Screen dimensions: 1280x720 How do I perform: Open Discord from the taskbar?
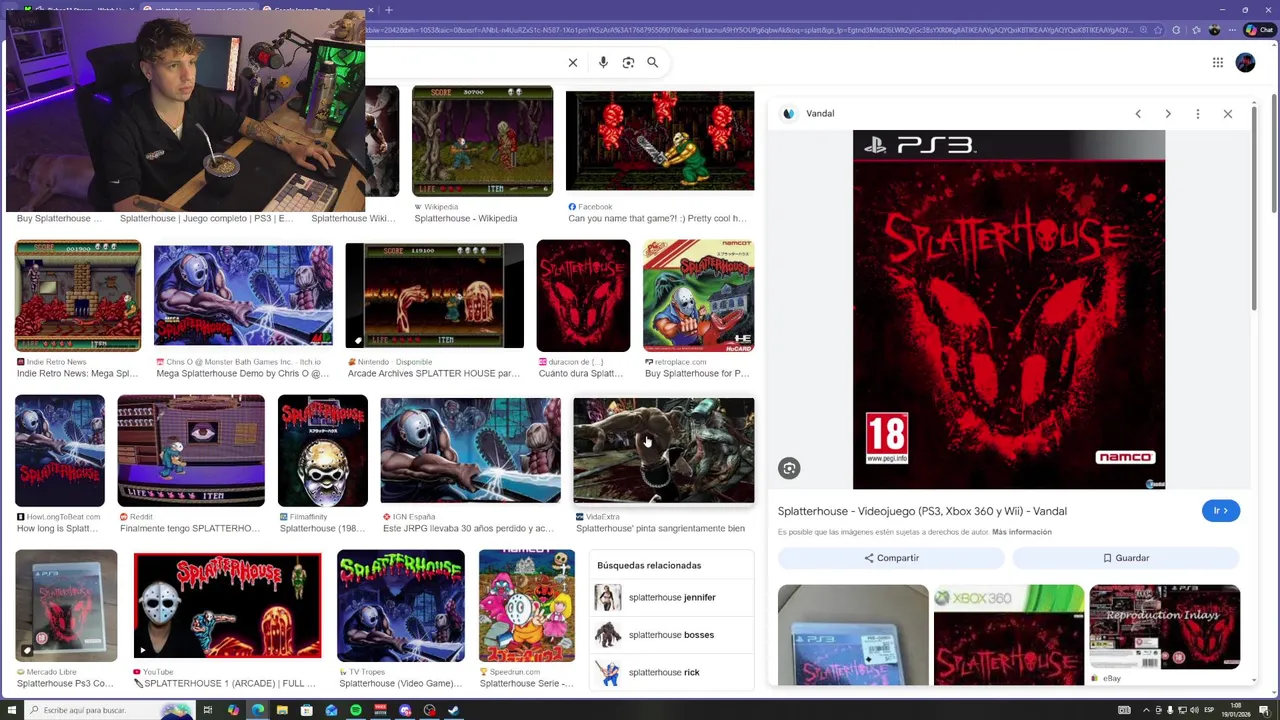click(x=405, y=710)
